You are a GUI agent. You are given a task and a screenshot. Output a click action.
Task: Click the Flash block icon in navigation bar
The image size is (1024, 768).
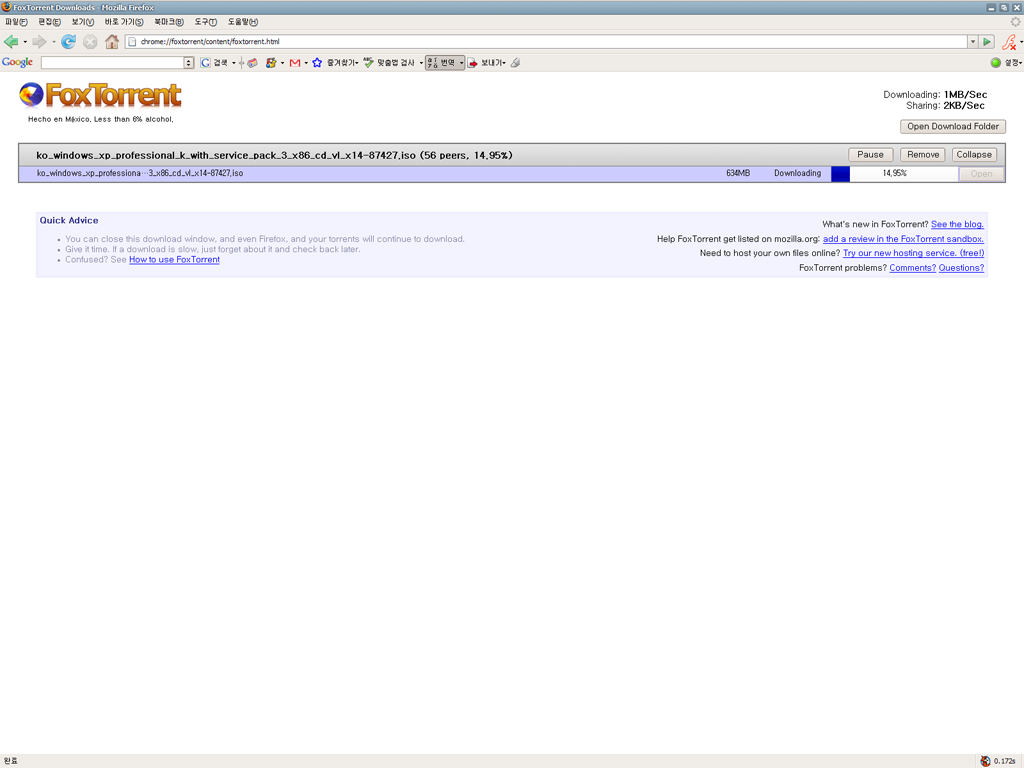pos(1009,42)
